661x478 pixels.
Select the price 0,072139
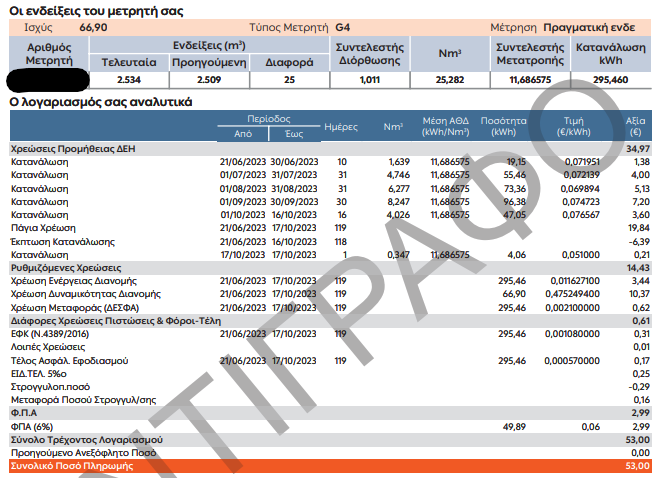(x=581, y=175)
